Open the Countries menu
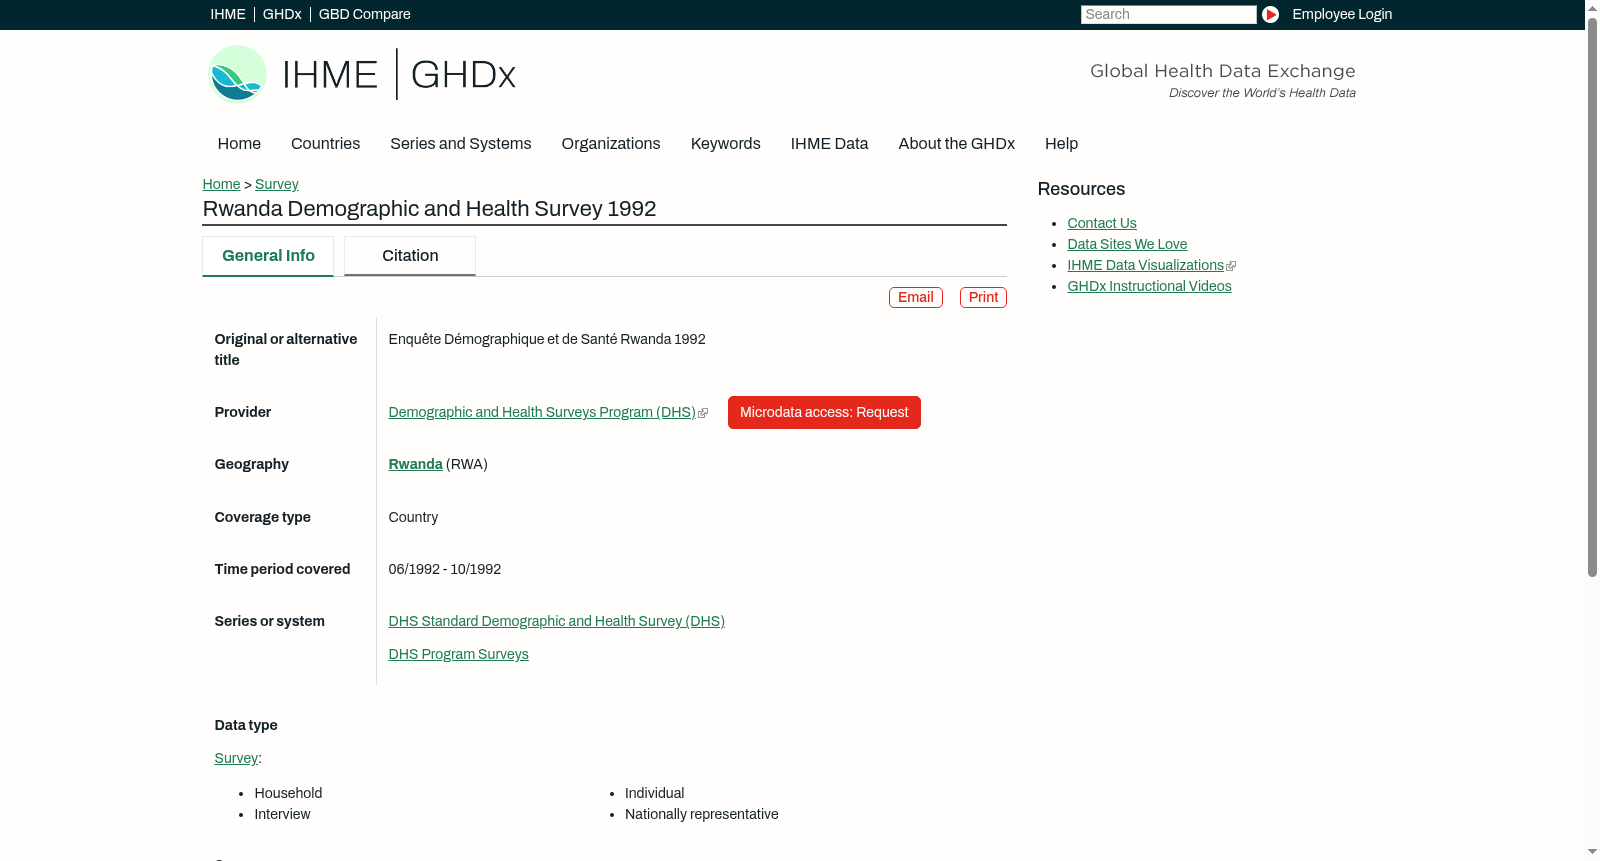This screenshot has height=861, width=1600. pos(325,143)
